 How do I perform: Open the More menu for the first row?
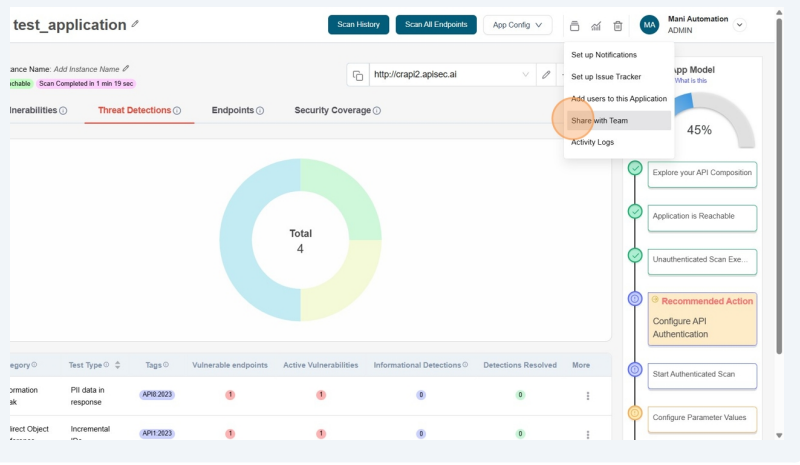(x=587, y=396)
